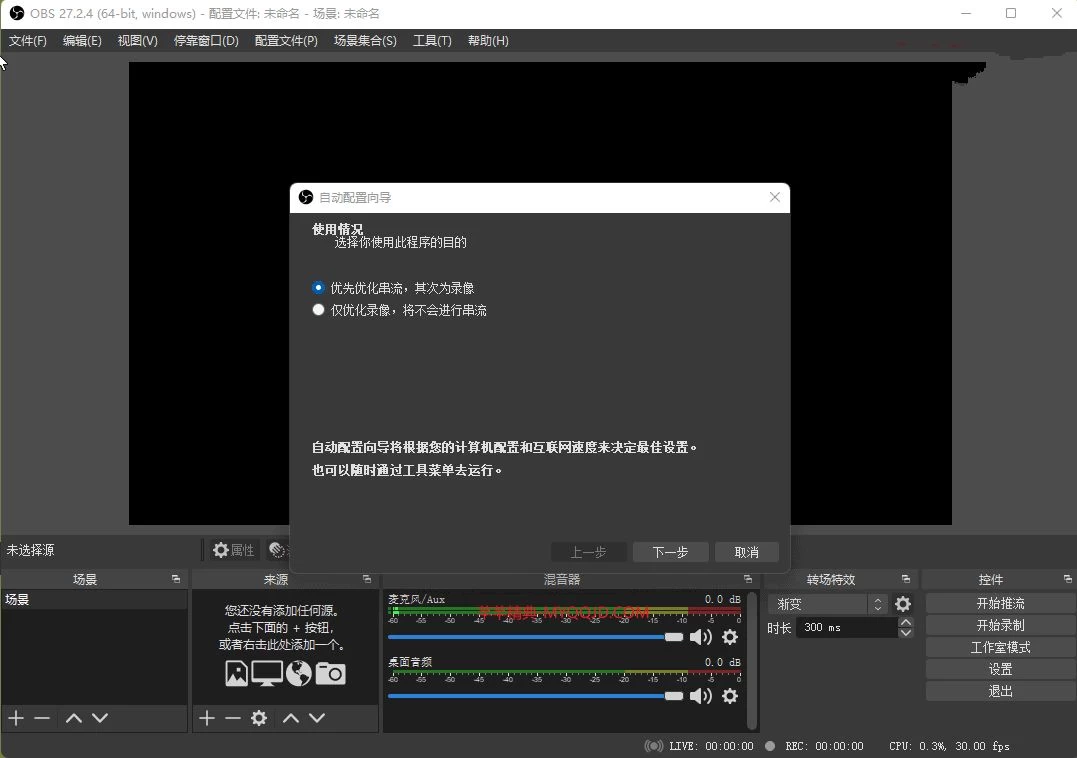Add a display capture source with monitor icon

(x=267, y=673)
